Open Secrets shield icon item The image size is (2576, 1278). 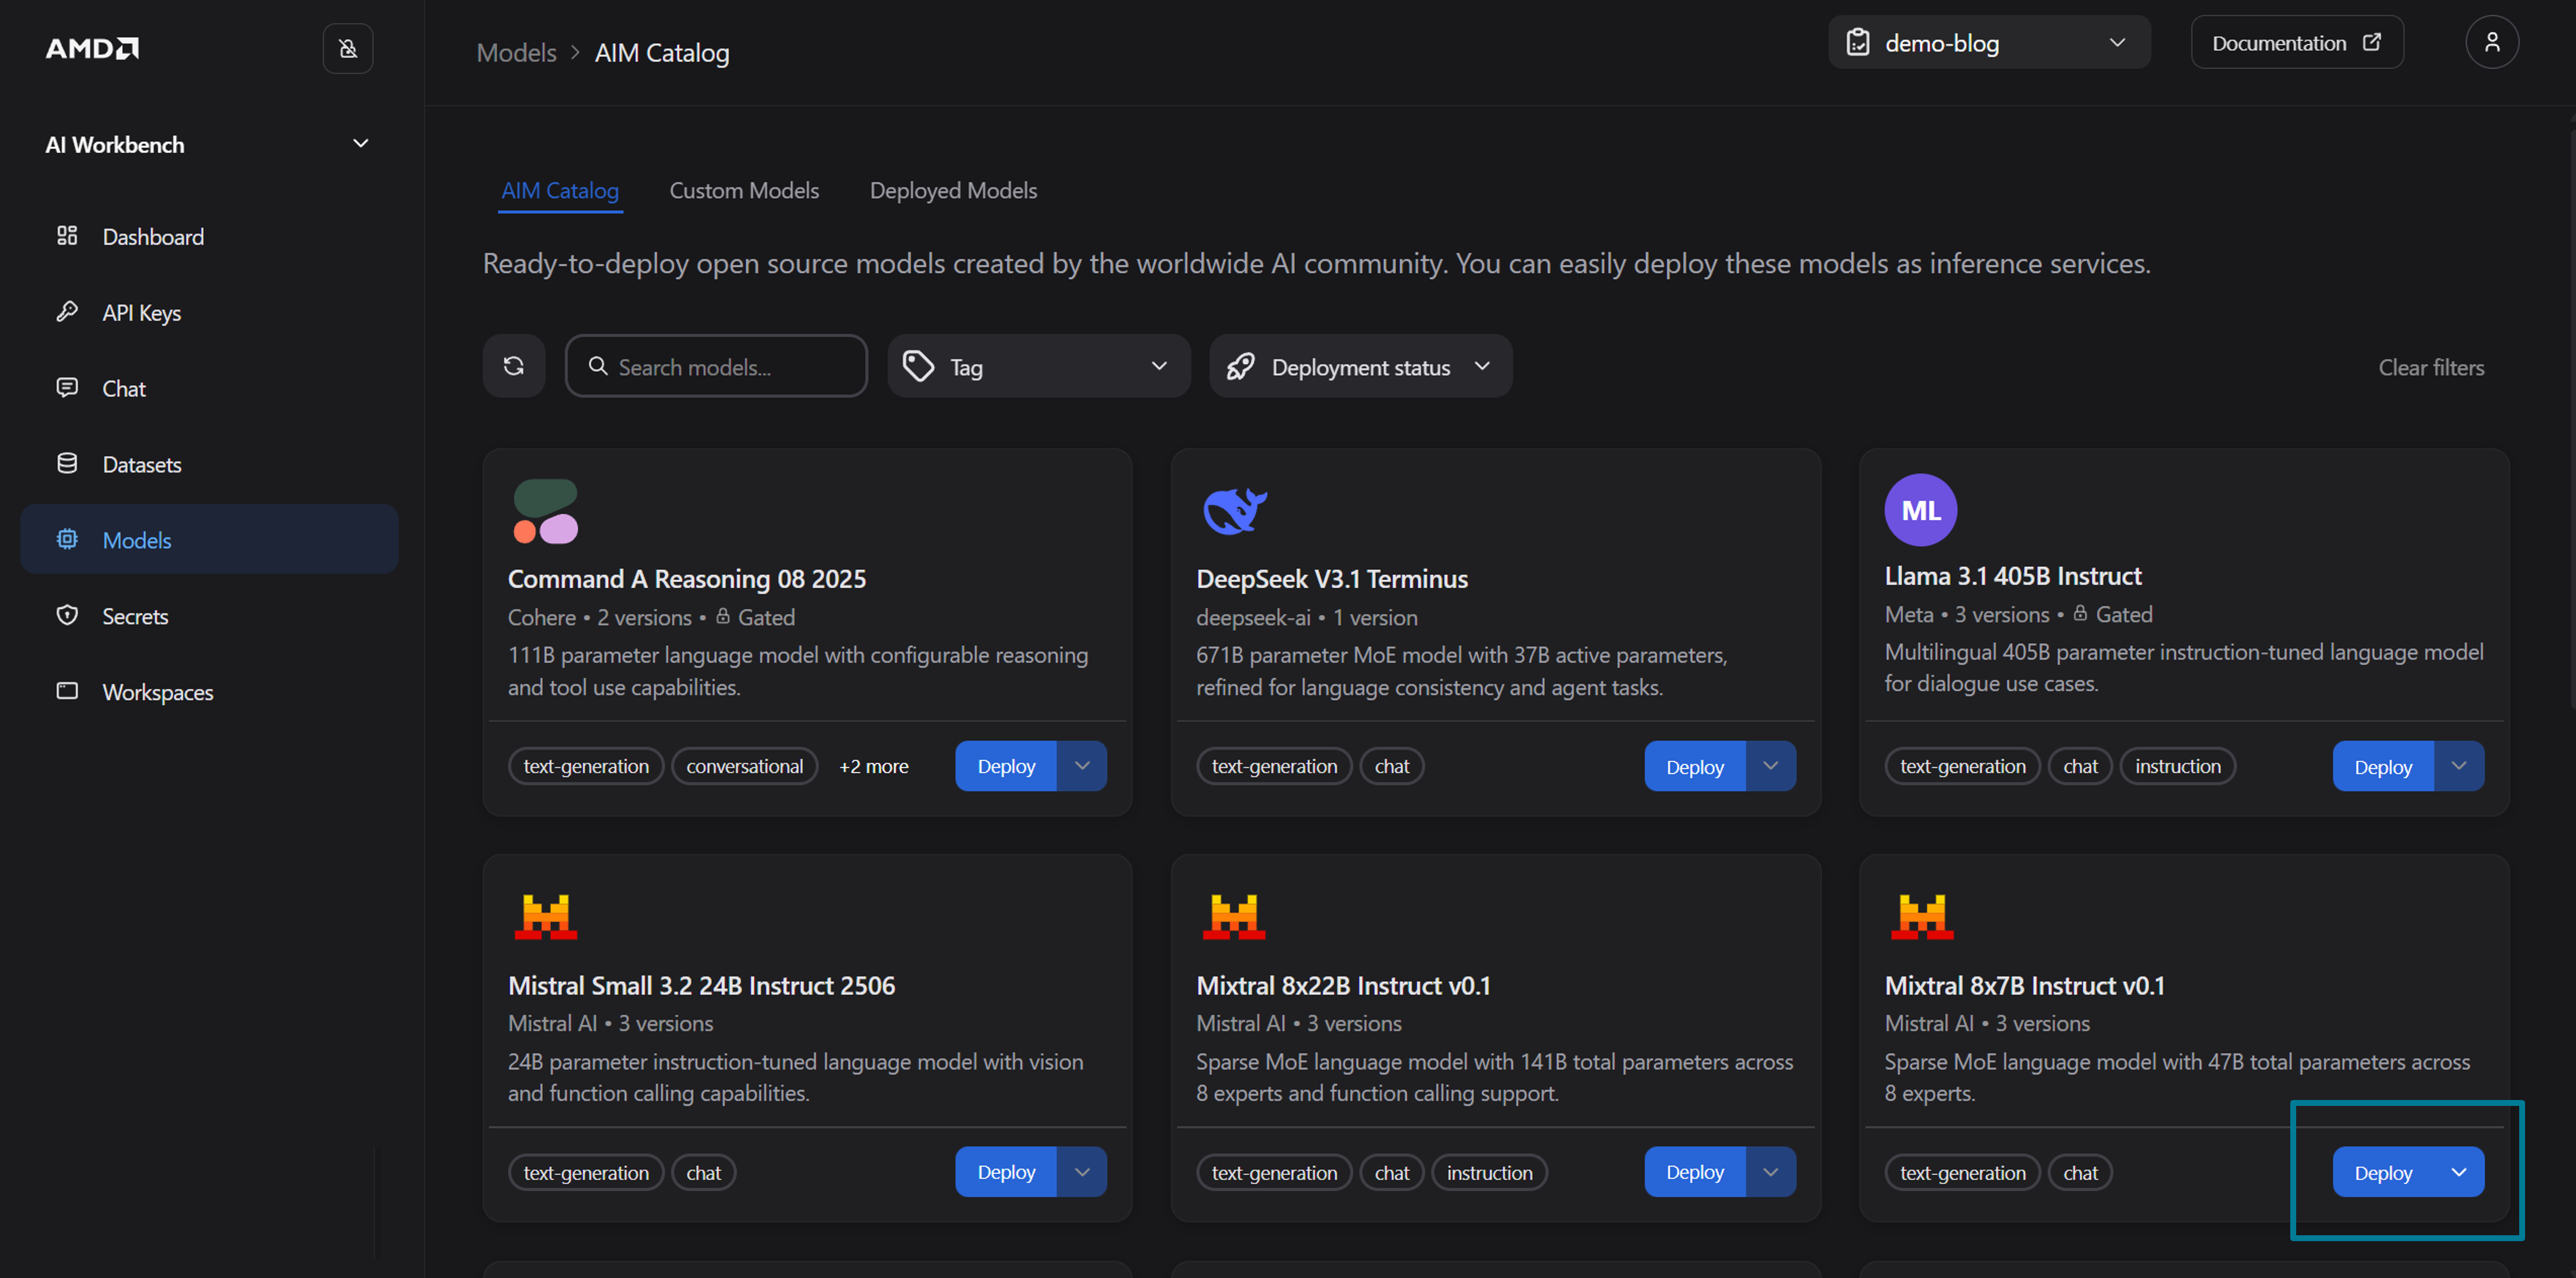(67, 616)
